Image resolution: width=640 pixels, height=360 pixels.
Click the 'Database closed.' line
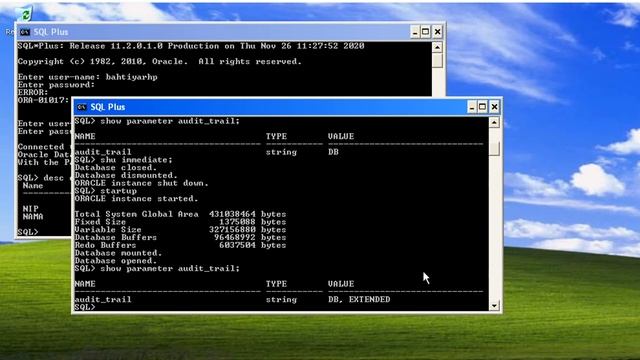(x=116, y=167)
